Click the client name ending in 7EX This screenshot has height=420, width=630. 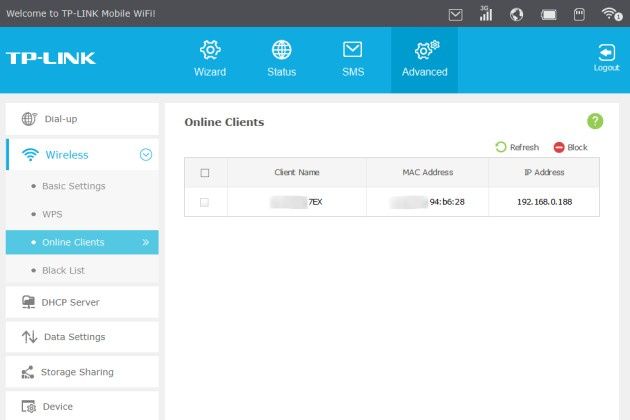pos(297,202)
